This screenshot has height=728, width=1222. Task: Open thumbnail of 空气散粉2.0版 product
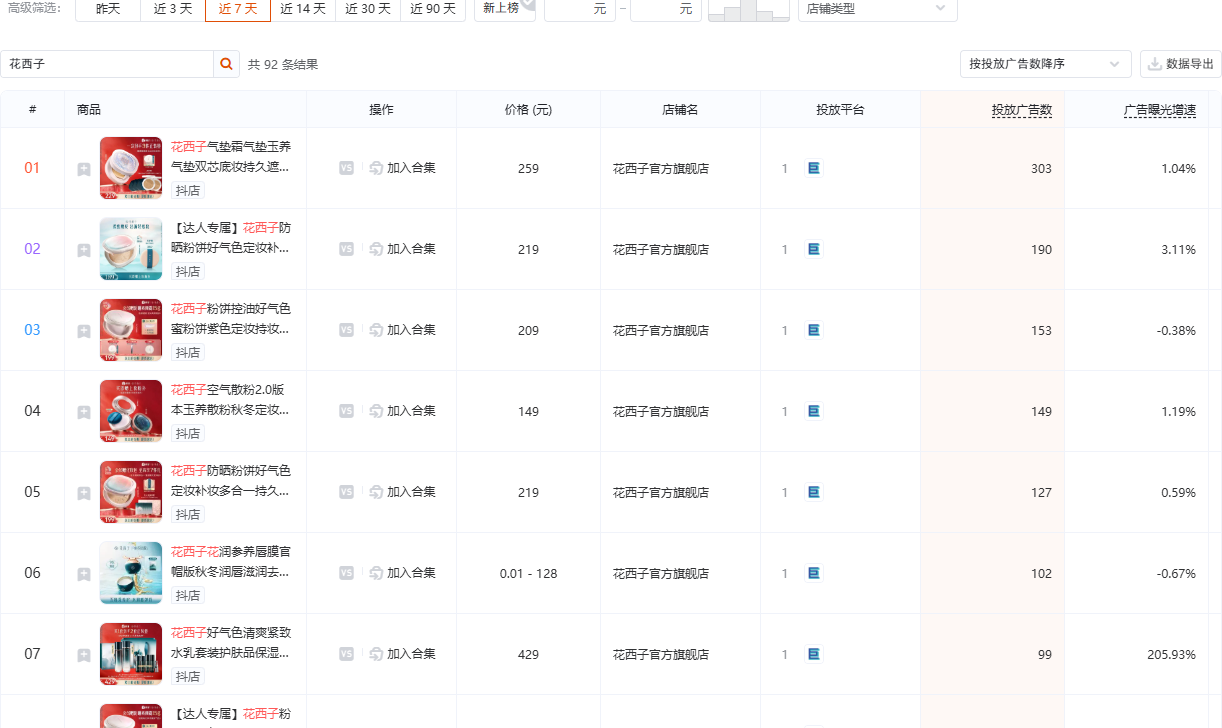point(131,411)
